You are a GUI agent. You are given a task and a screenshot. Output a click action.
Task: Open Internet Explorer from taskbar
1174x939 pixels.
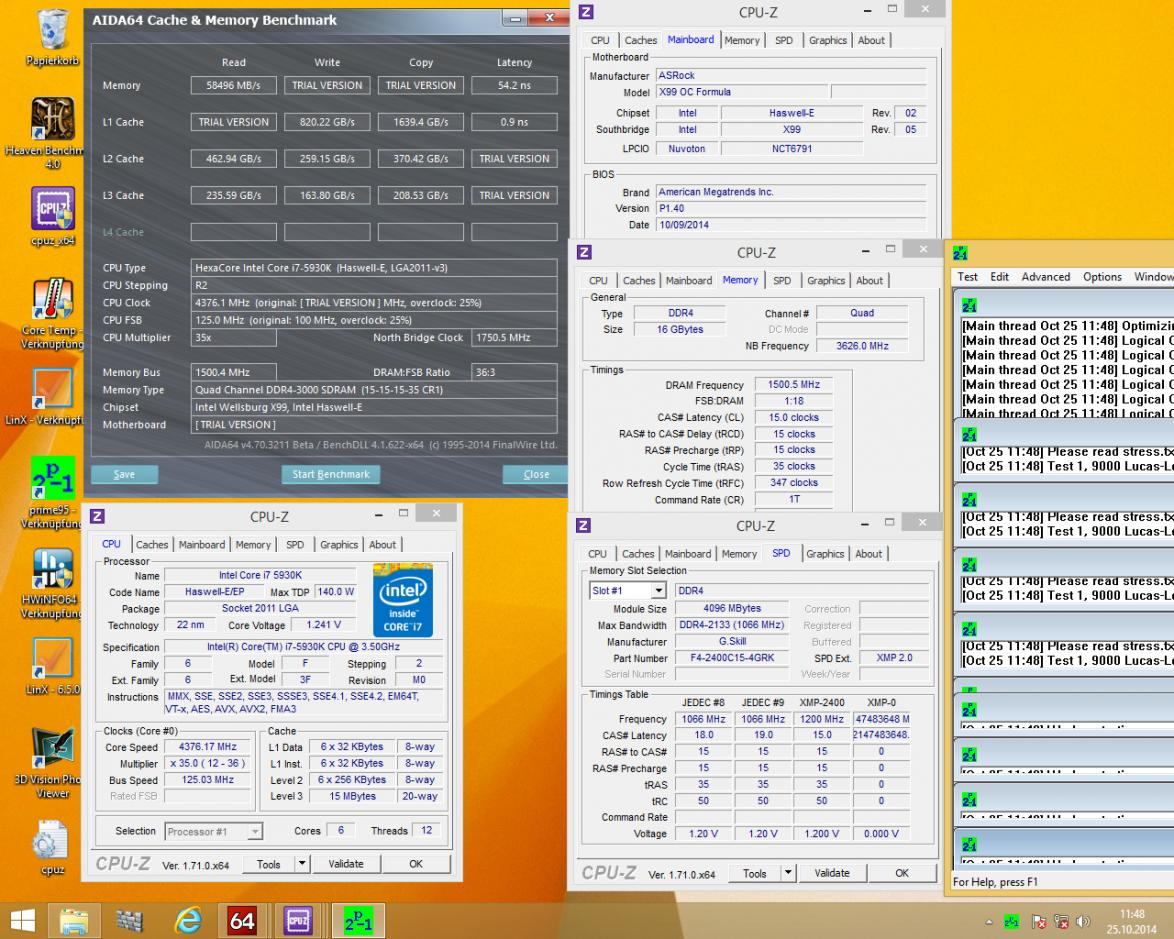187,921
